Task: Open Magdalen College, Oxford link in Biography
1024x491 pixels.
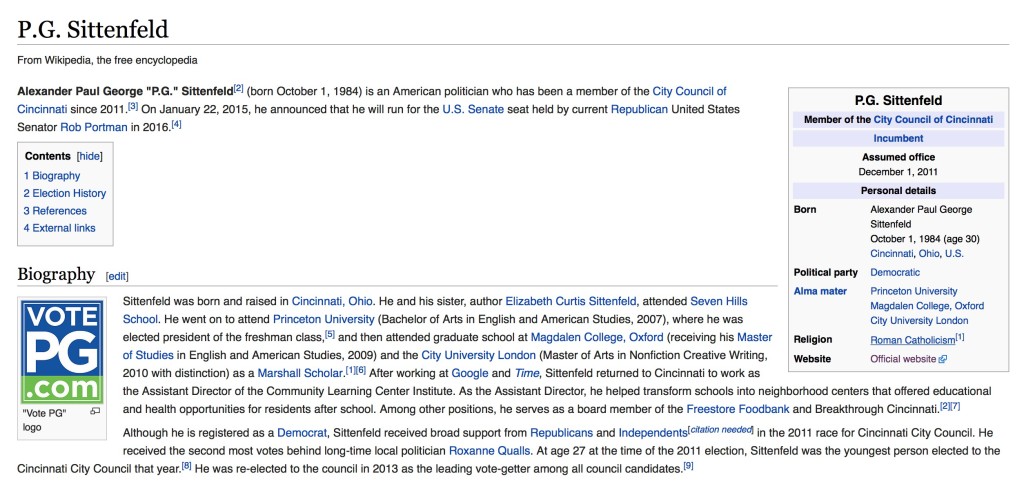Action: 597,338
